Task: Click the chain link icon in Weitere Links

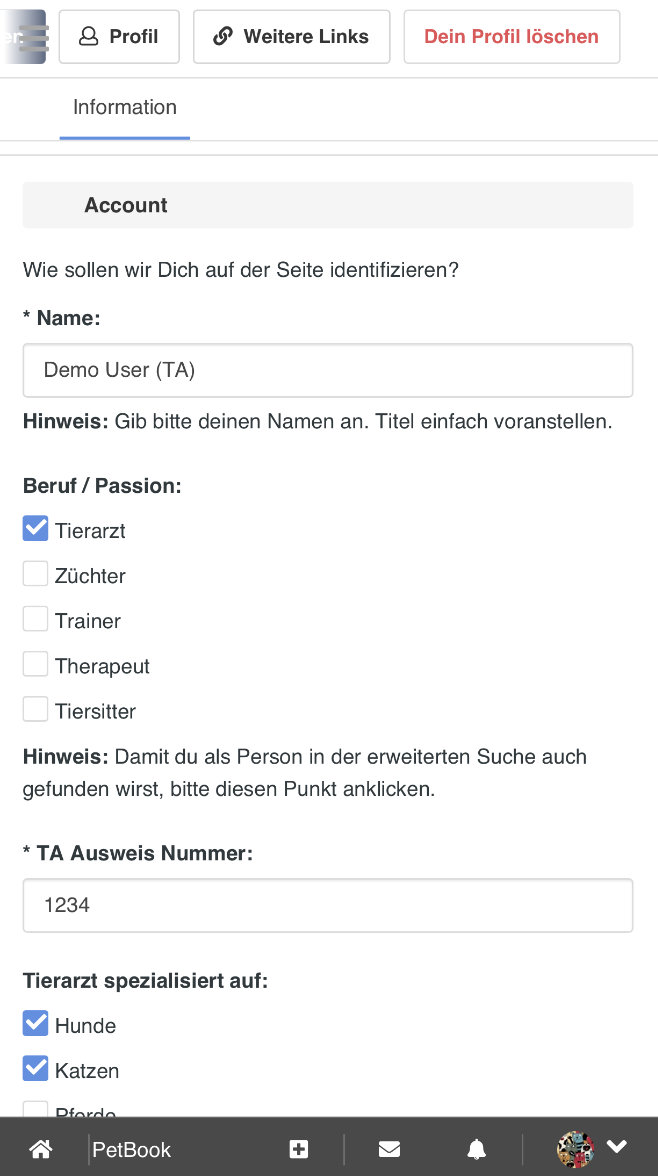Action: [223, 36]
